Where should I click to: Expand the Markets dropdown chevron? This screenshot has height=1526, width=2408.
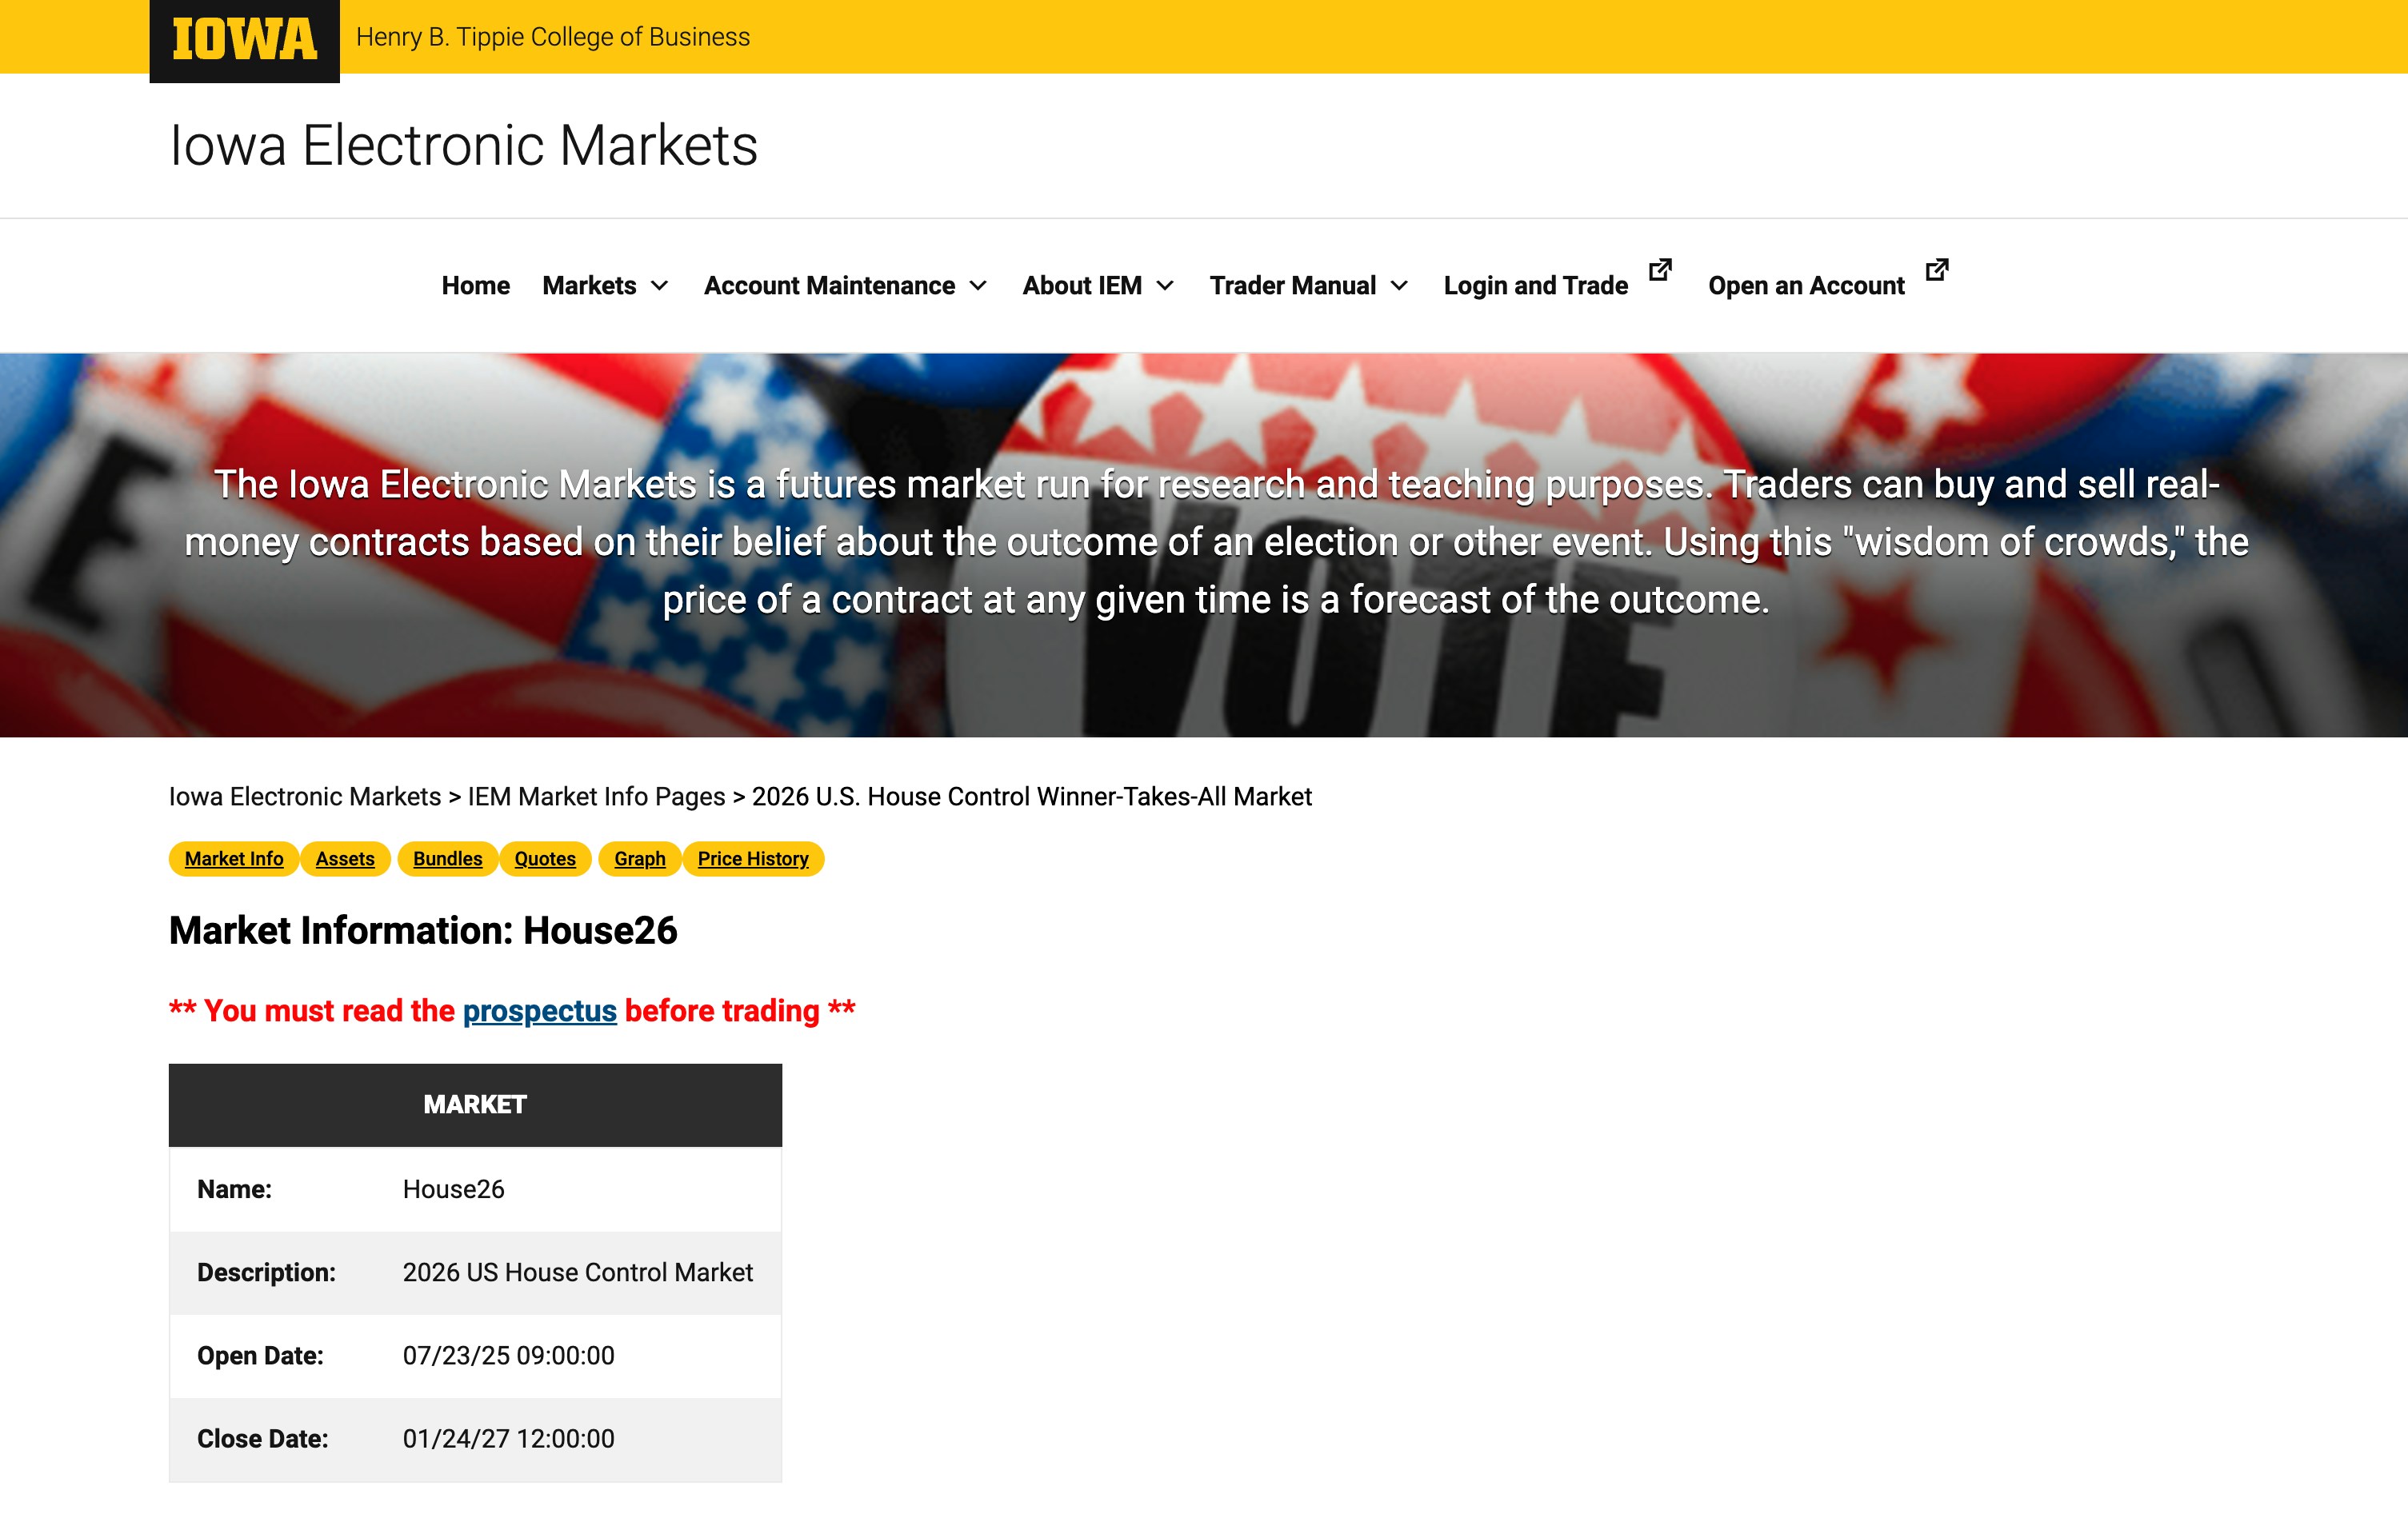click(x=660, y=286)
